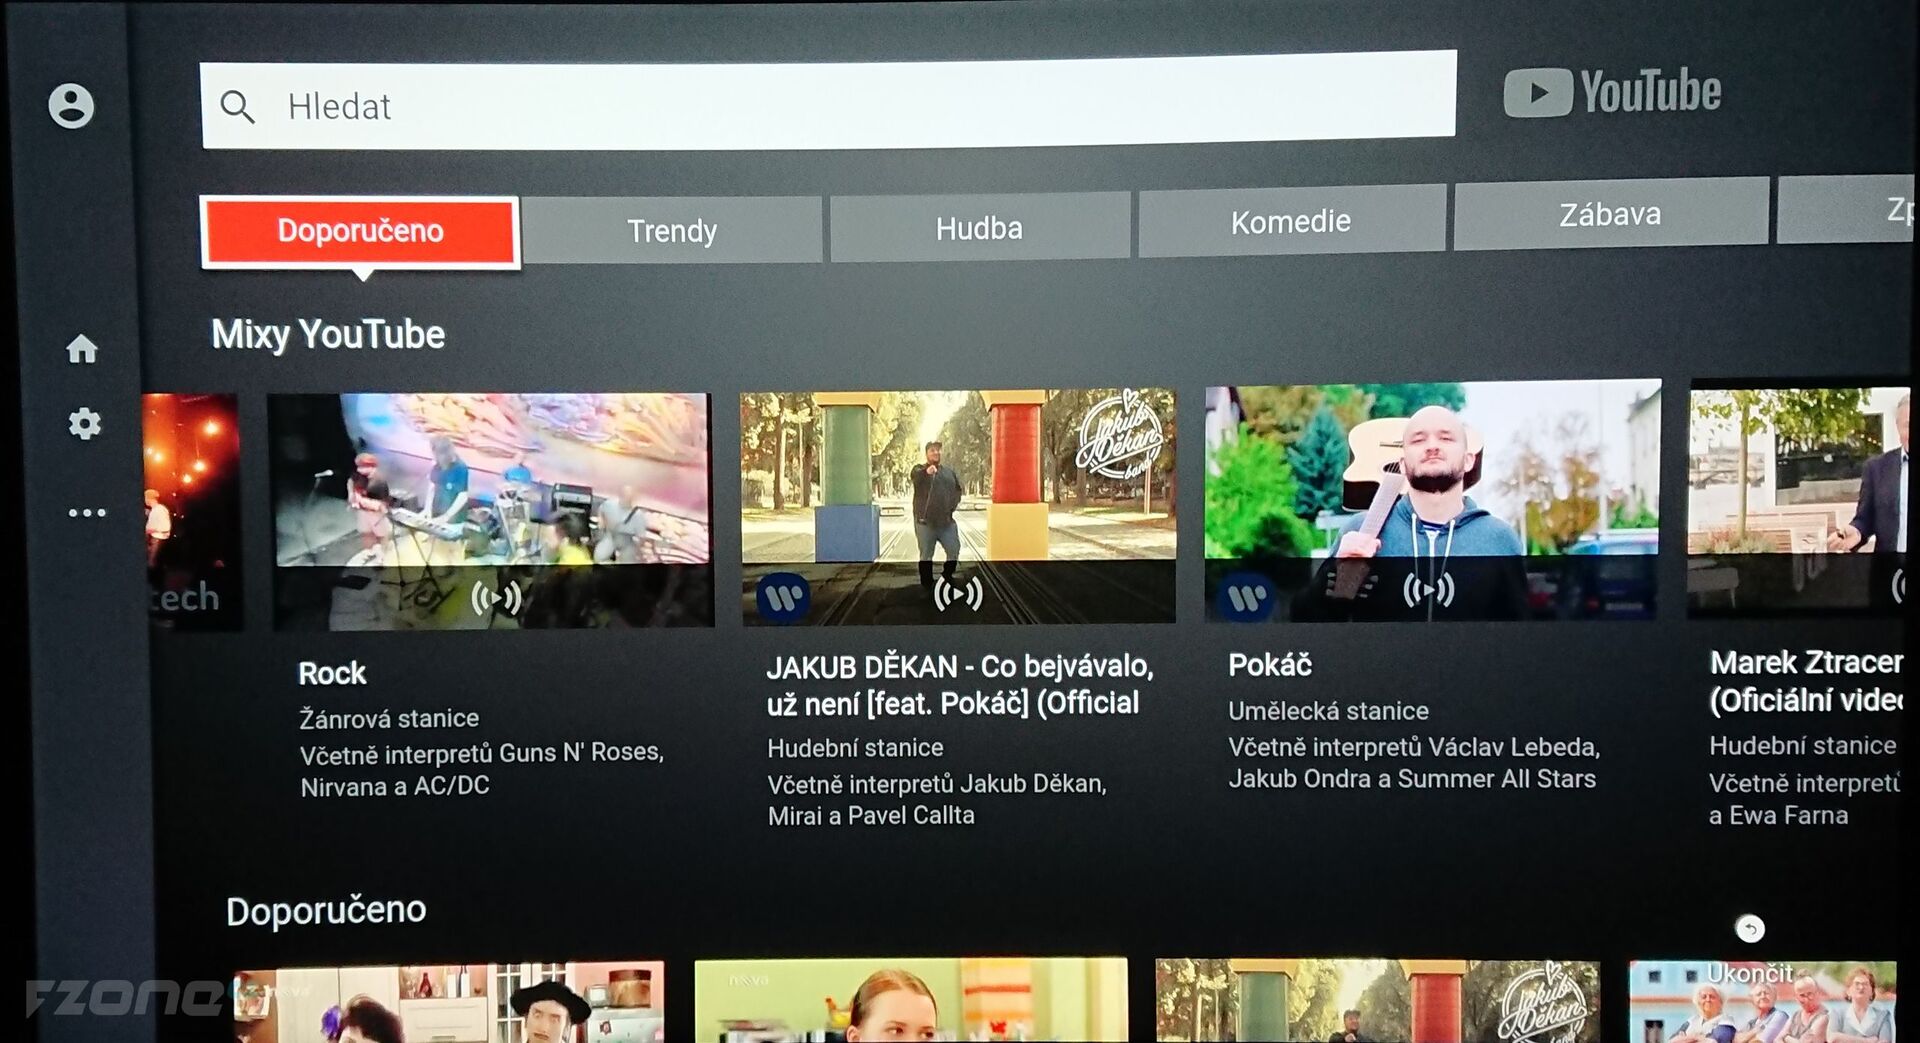
Task: Click the Mixy YouTube section heading
Action: click(x=328, y=334)
